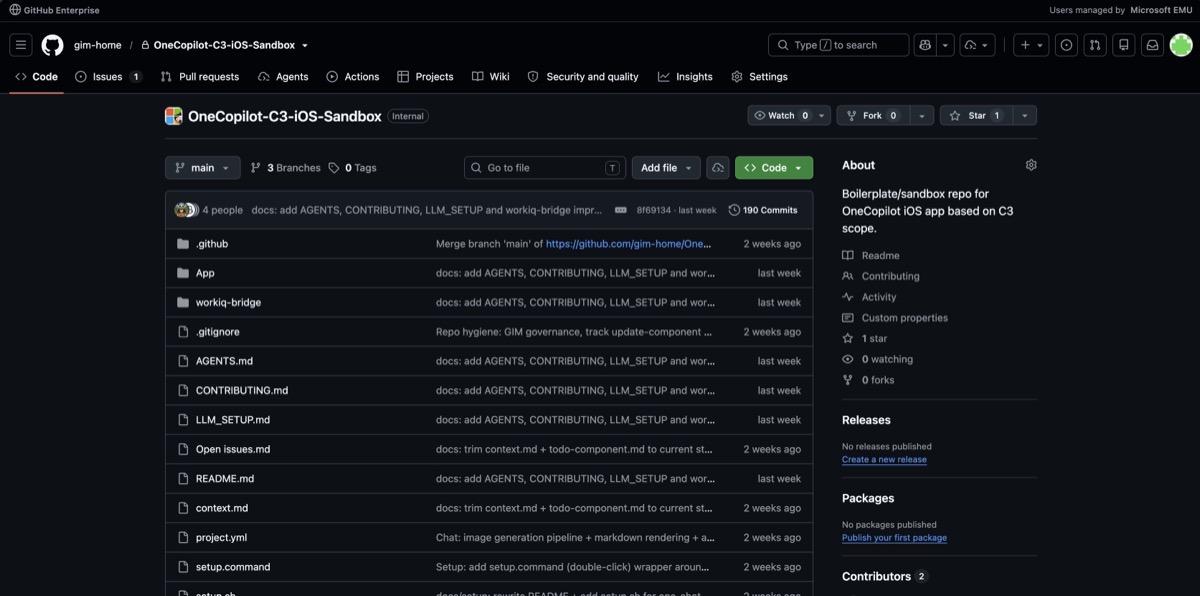Viewport: 1200px width, 596px height.
Task: Open Copilot chat icon in header
Action: pyautogui.click(x=925, y=45)
